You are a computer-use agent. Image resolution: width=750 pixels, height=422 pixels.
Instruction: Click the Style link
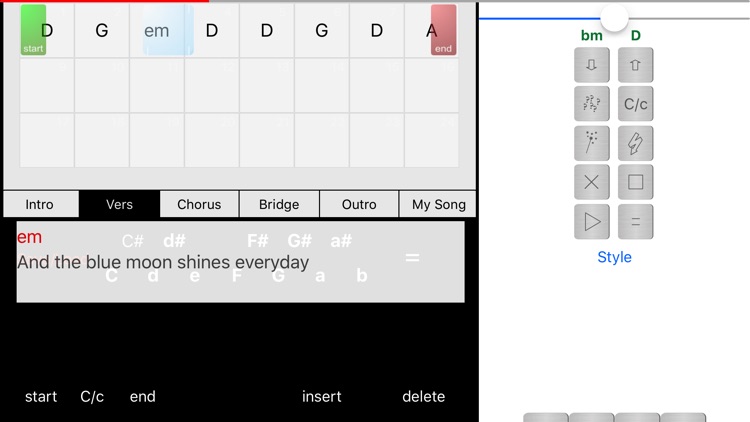click(614, 257)
